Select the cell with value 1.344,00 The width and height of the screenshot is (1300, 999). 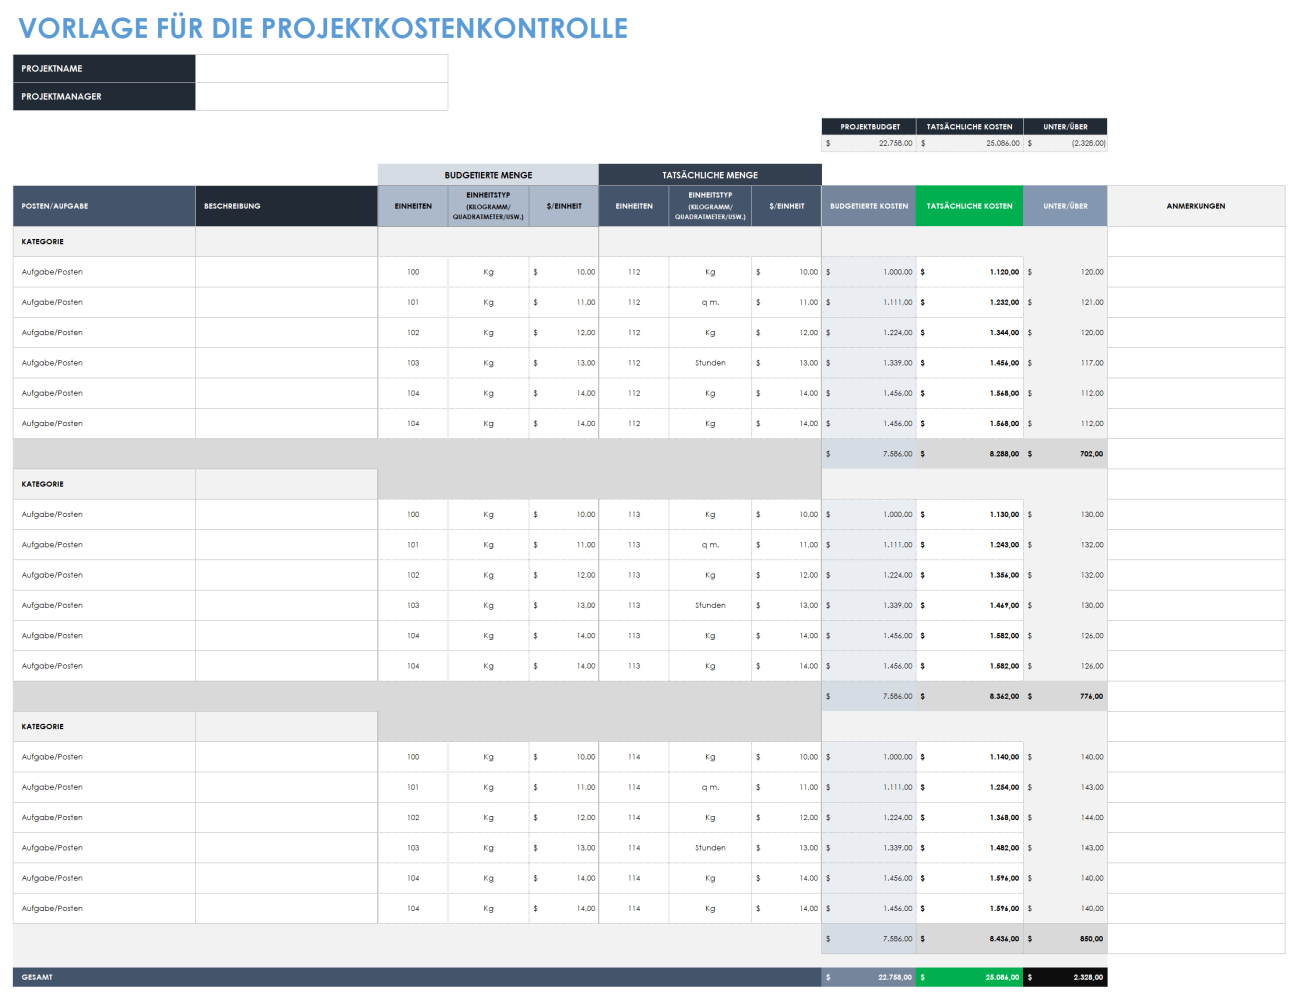tap(969, 333)
